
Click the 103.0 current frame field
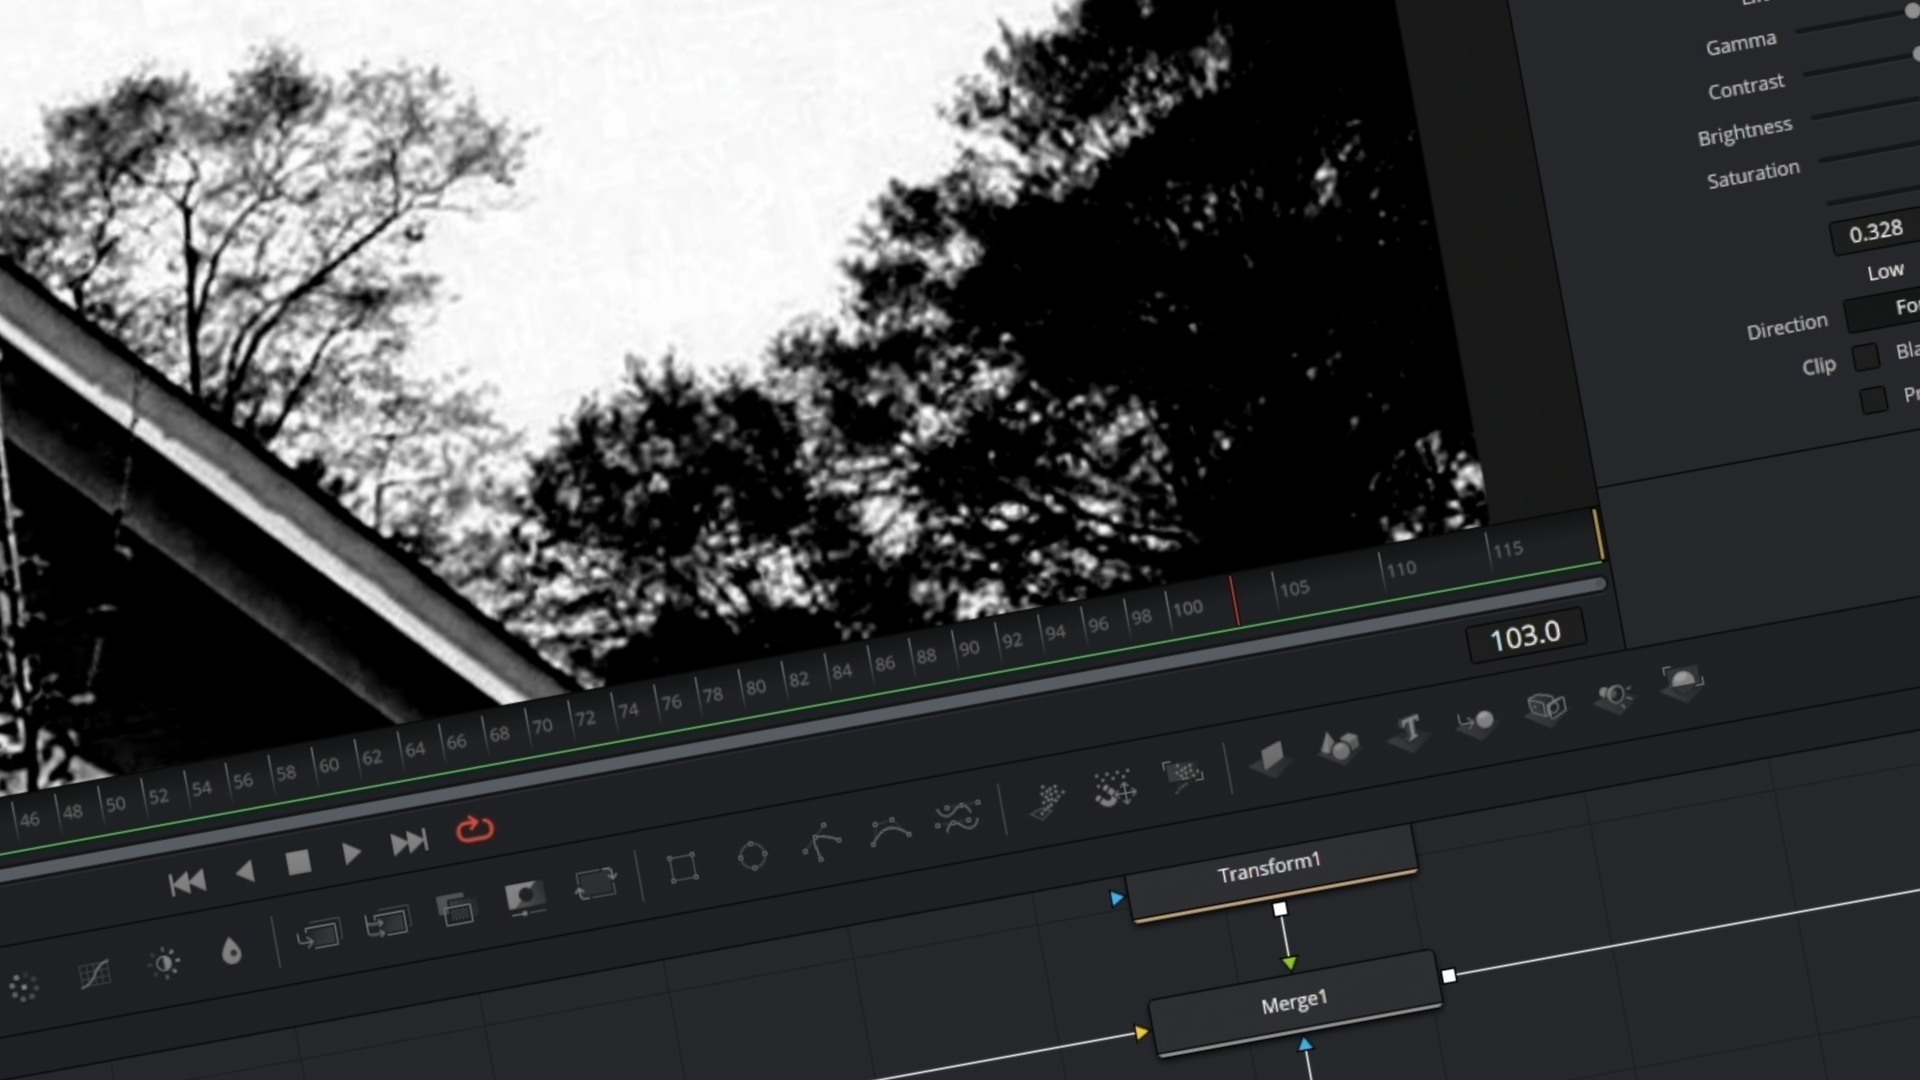point(1524,635)
